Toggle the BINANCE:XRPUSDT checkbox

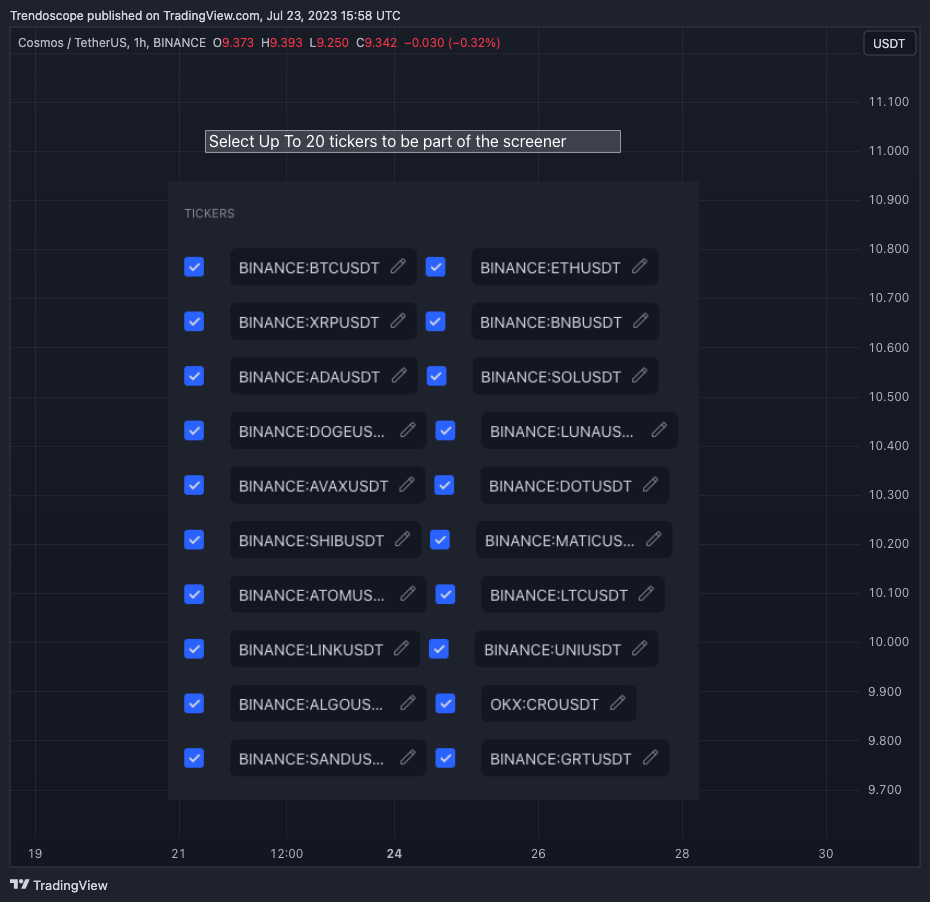pos(194,321)
